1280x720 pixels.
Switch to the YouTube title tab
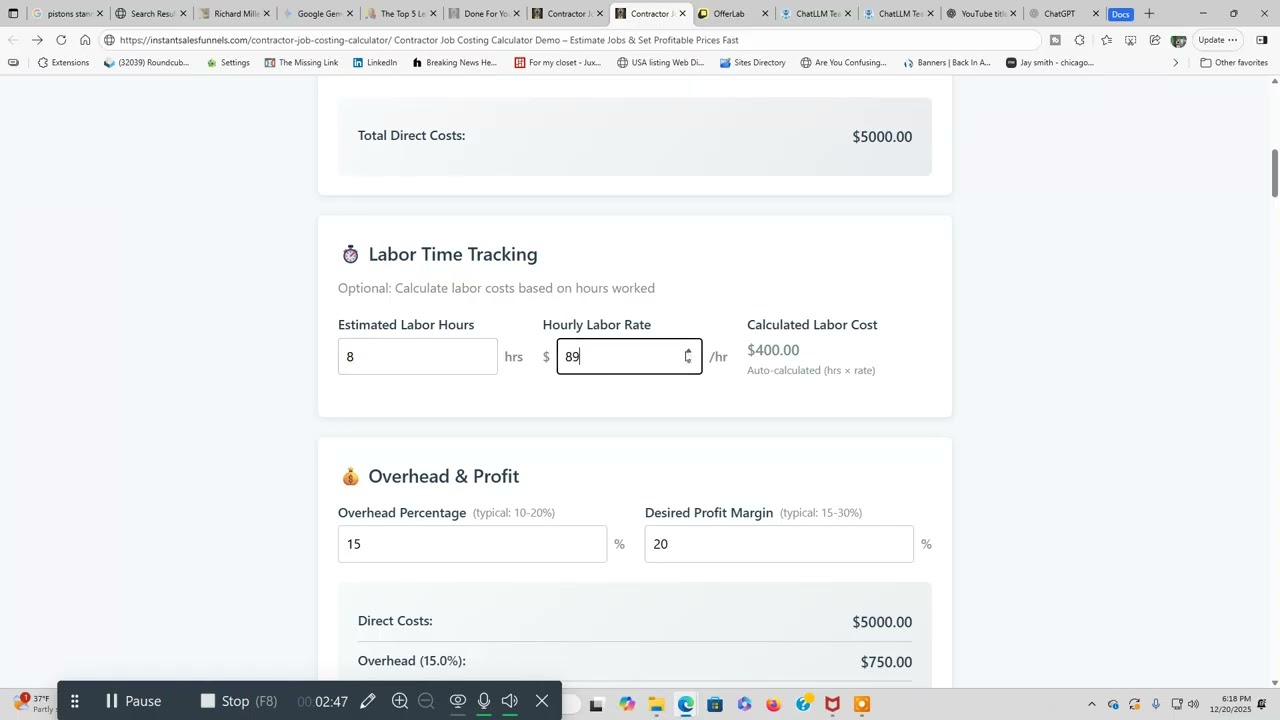(x=981, y=14)
